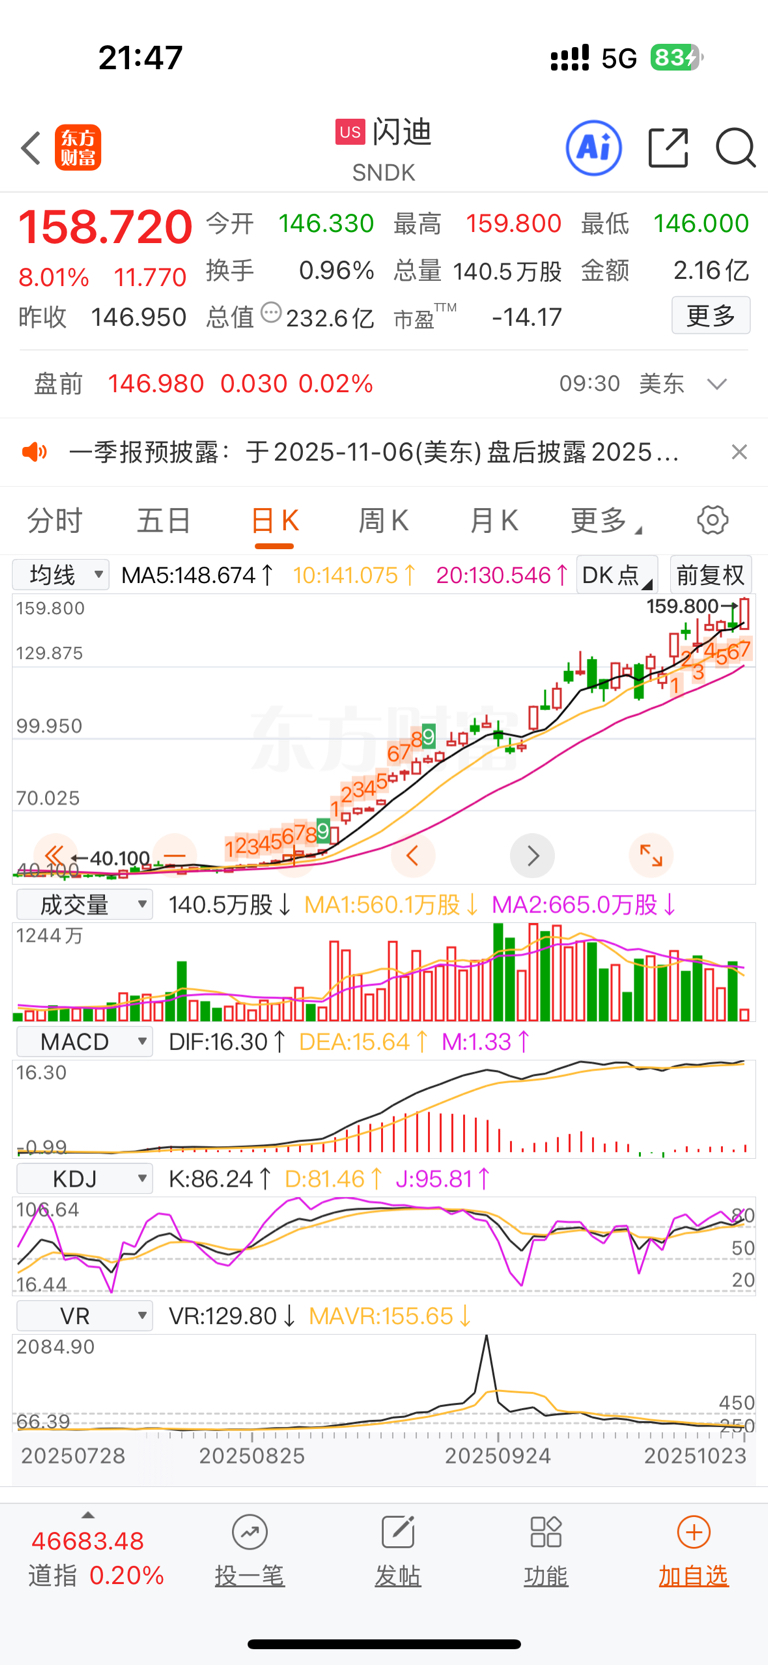Open the search magnifier icon
This screenshot has width=769, height=1665.
[735, 148]
